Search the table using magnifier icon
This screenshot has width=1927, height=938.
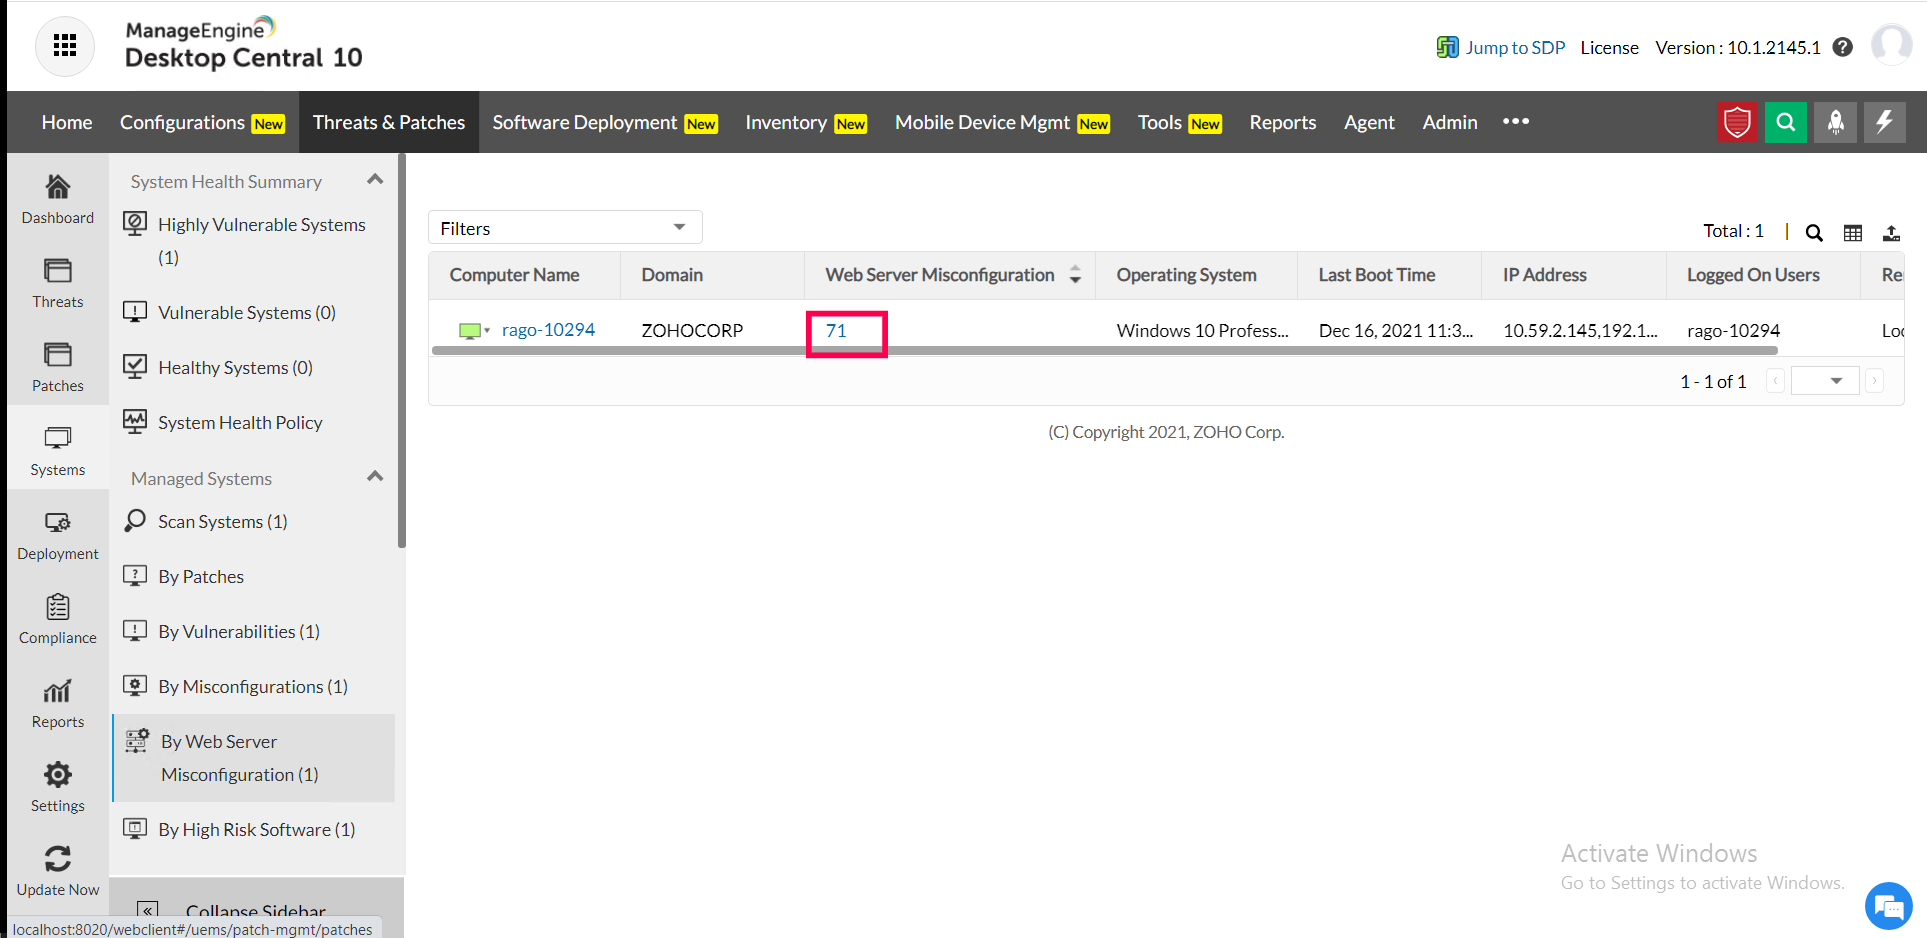(1814, 233)
